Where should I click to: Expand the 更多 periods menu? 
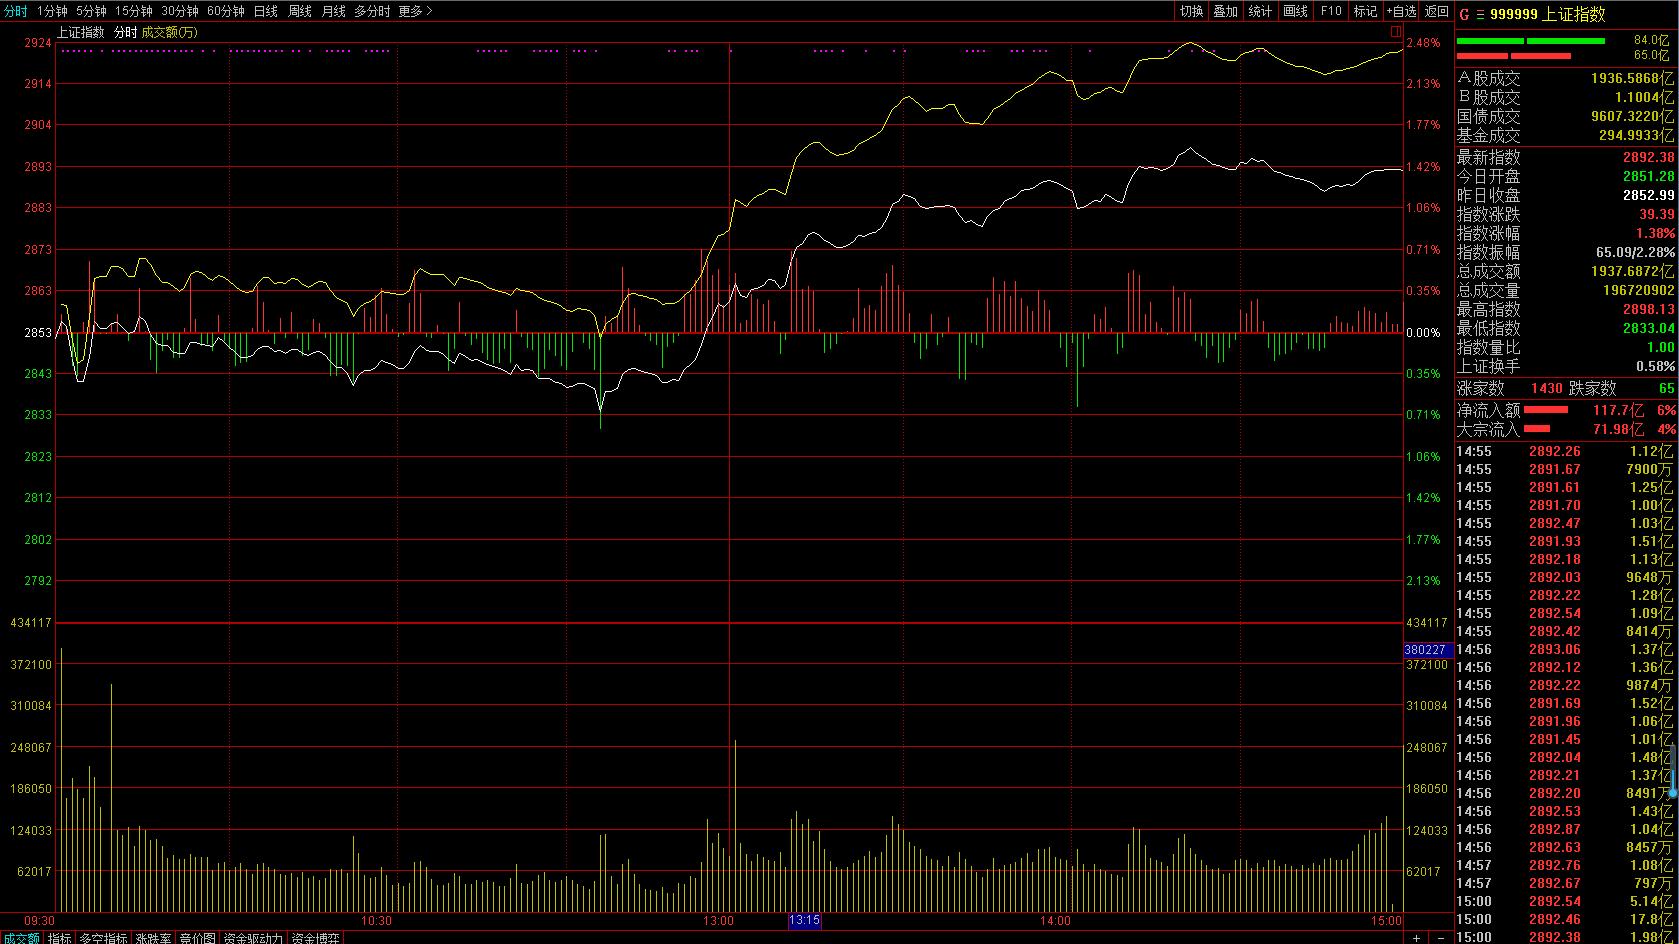click(x=415, y=11)
